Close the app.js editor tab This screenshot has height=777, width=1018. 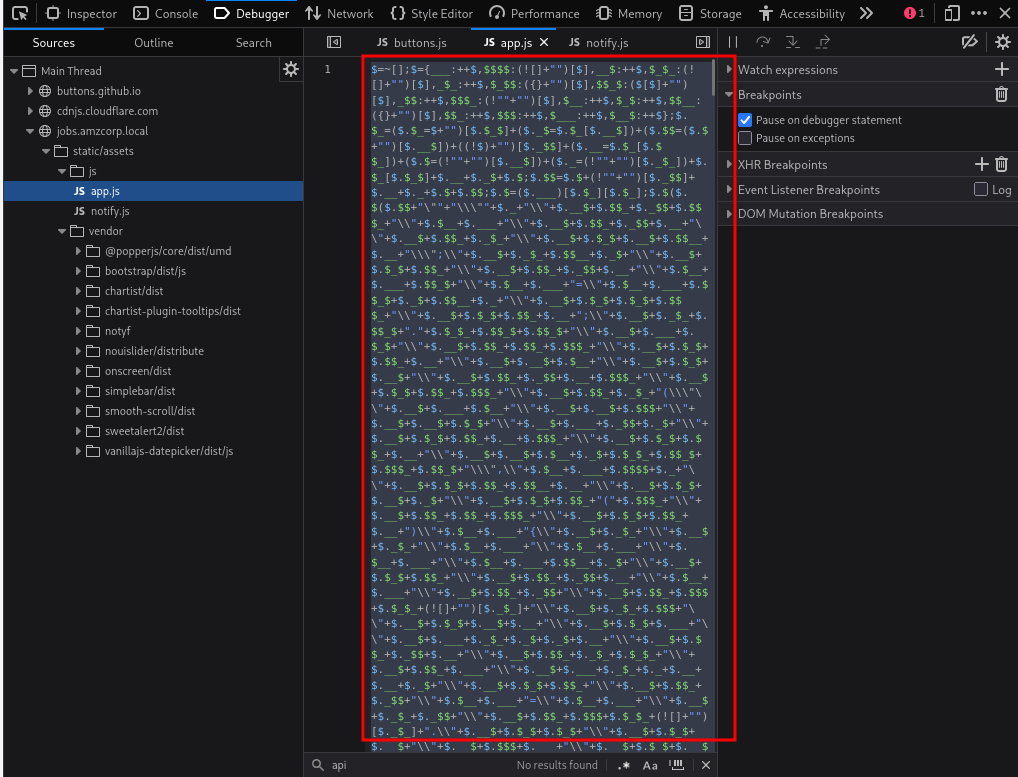click(544, 42)
